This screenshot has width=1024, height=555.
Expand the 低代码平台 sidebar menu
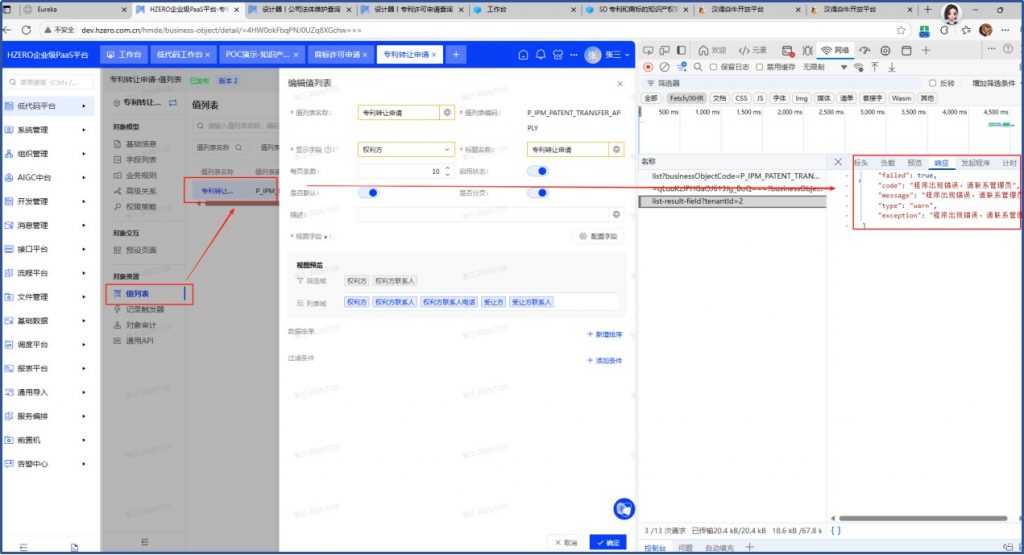click(x=48, y=105)
